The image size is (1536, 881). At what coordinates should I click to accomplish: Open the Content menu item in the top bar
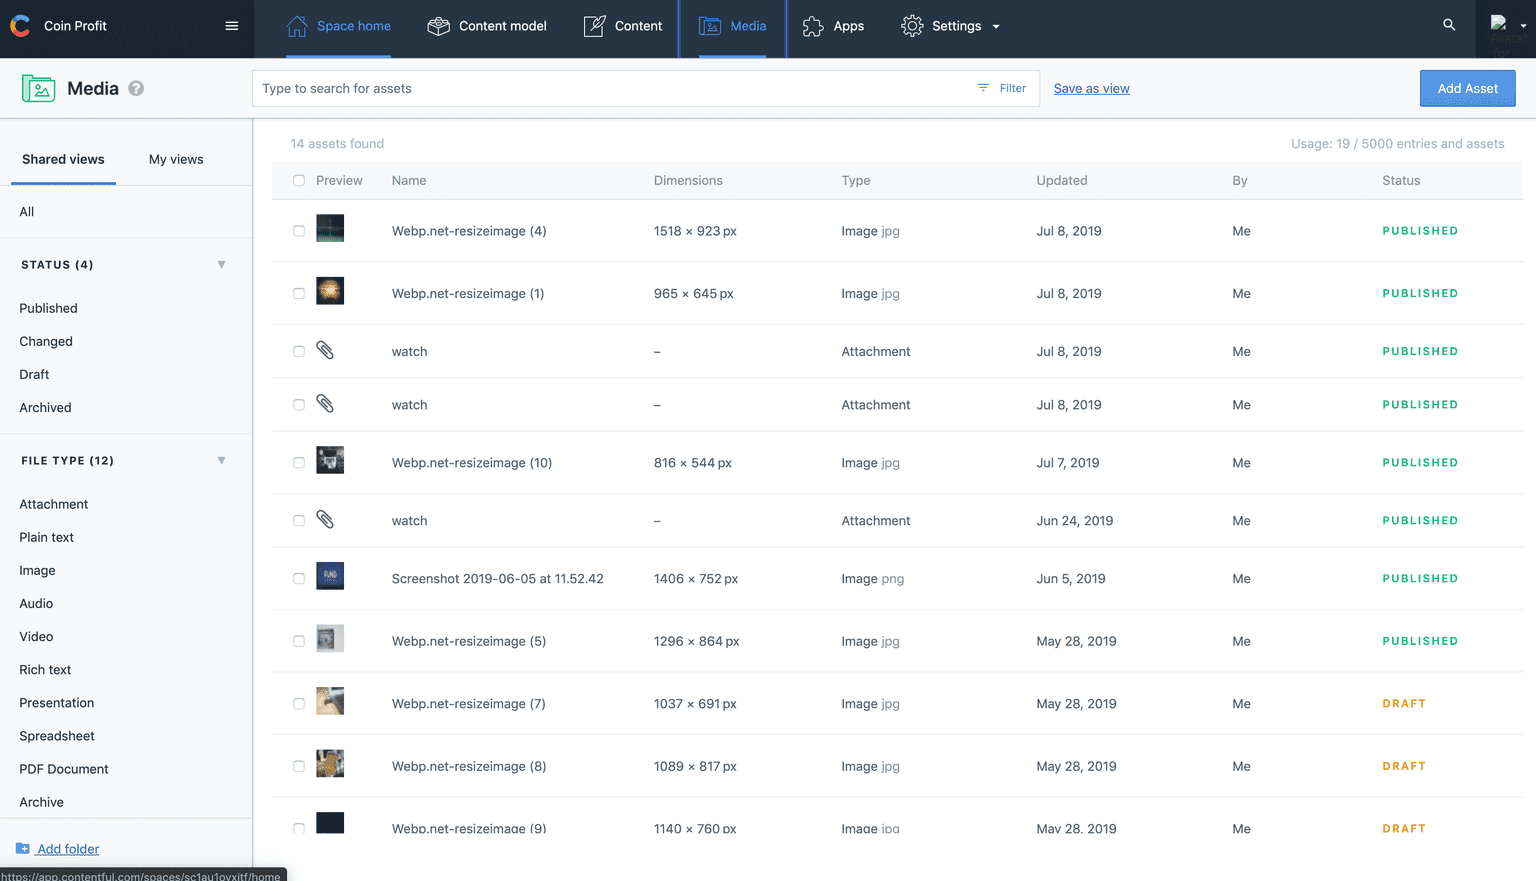639,25
